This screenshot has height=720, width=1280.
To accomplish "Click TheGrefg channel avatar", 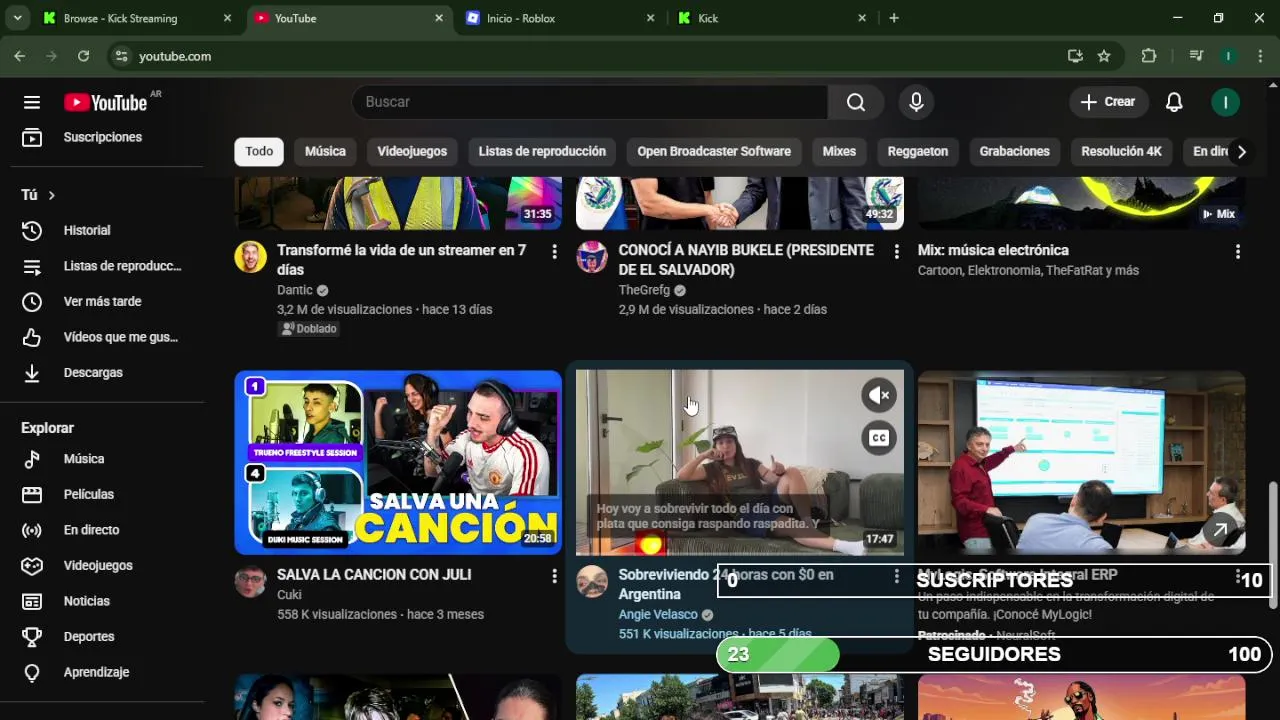I will [592, 257].
